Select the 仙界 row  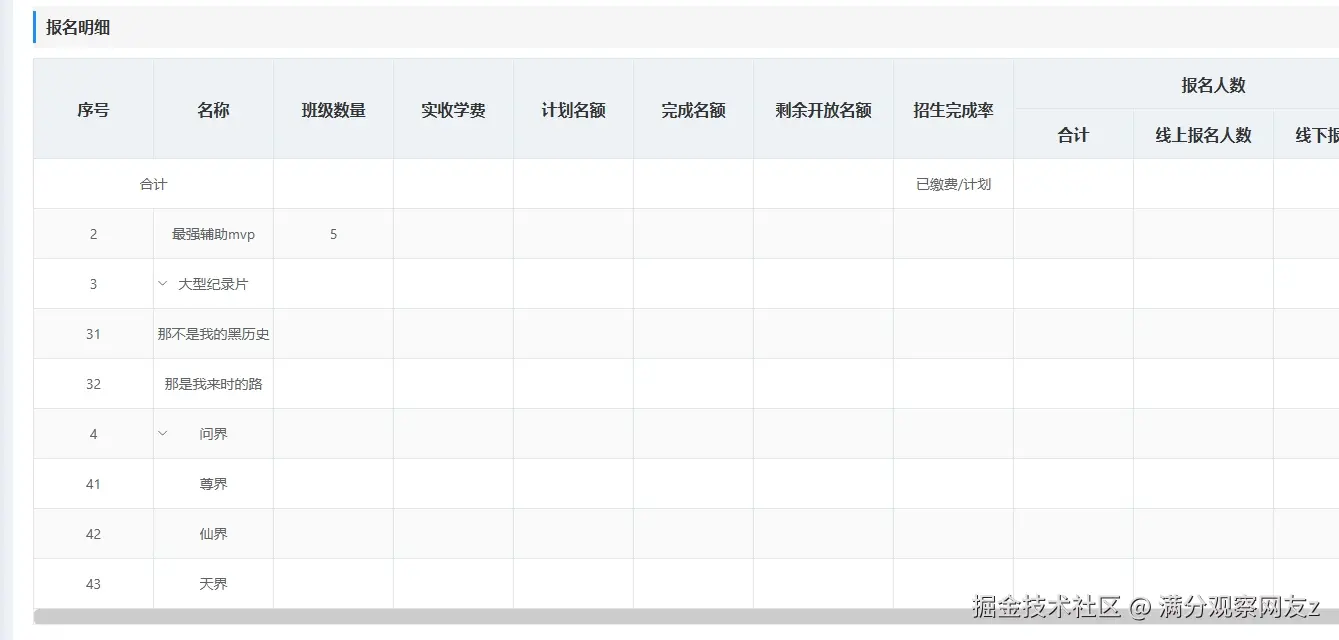pos(212,533)
